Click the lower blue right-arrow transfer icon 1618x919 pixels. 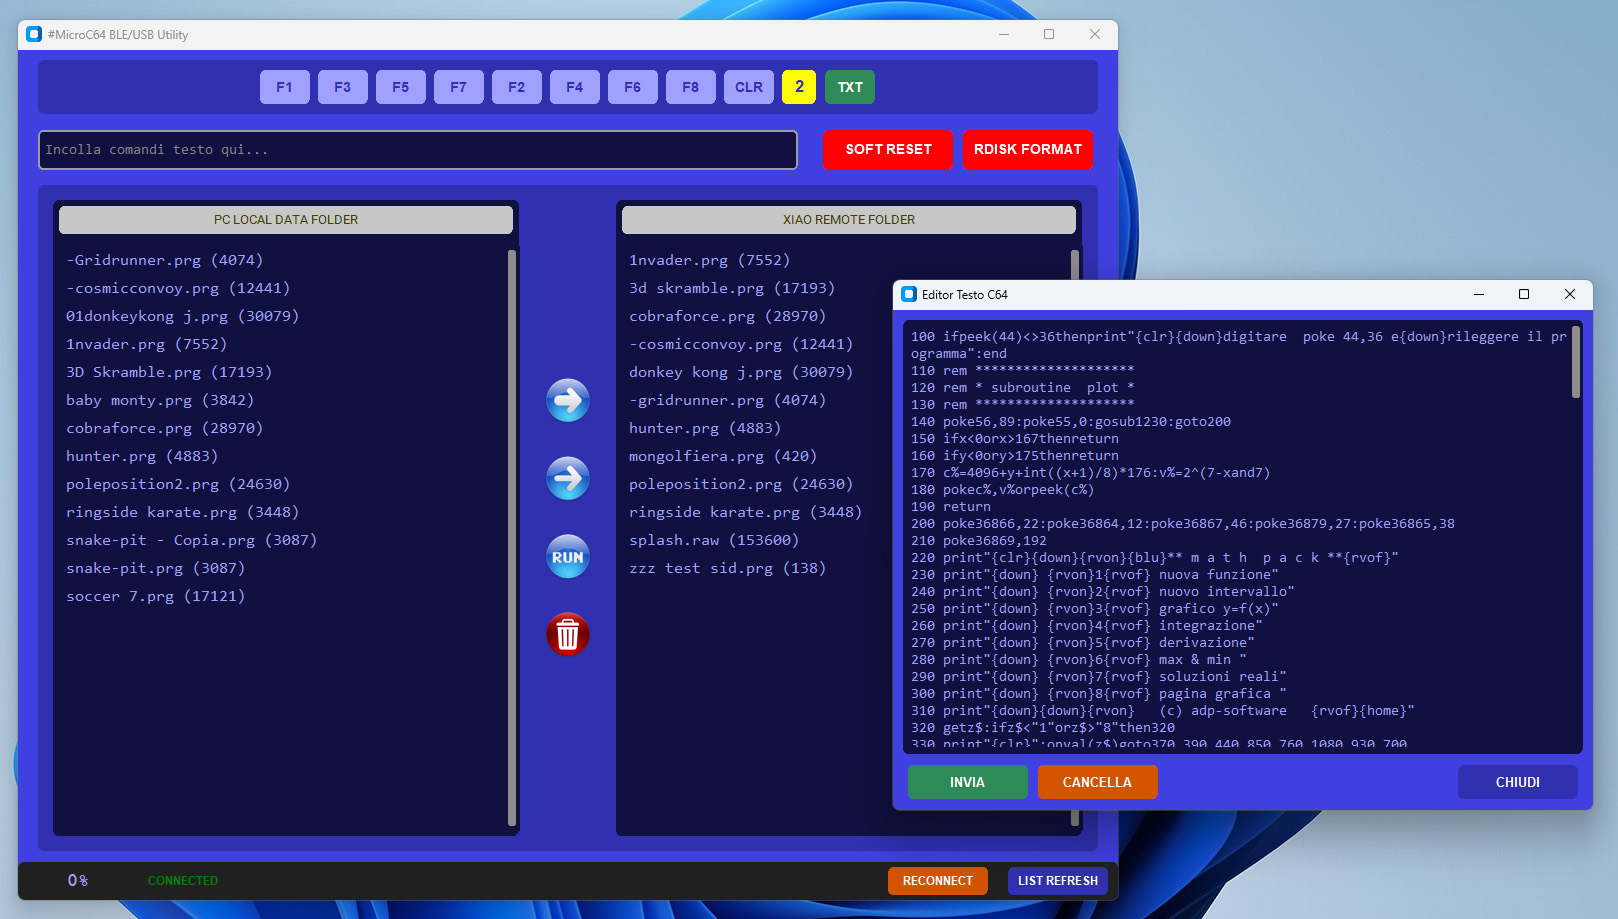[567, 479]
